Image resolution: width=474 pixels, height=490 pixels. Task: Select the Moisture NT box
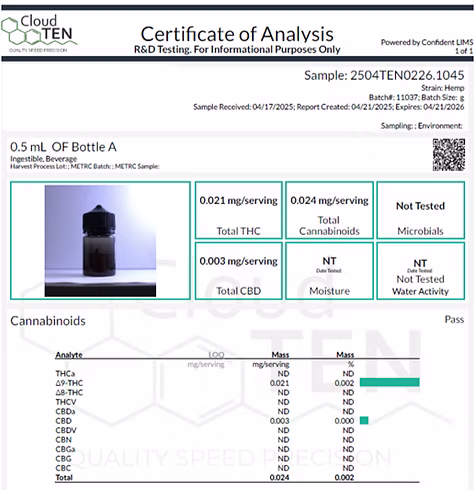(329, 271)
